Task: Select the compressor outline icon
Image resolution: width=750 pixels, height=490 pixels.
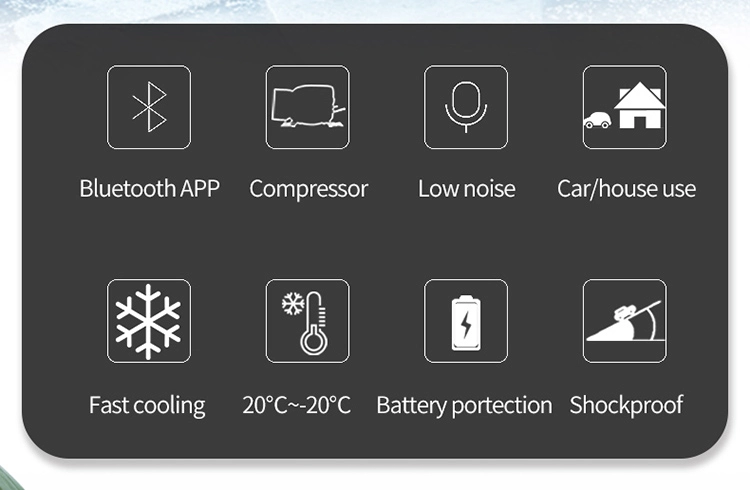Action: click(308, 107)
